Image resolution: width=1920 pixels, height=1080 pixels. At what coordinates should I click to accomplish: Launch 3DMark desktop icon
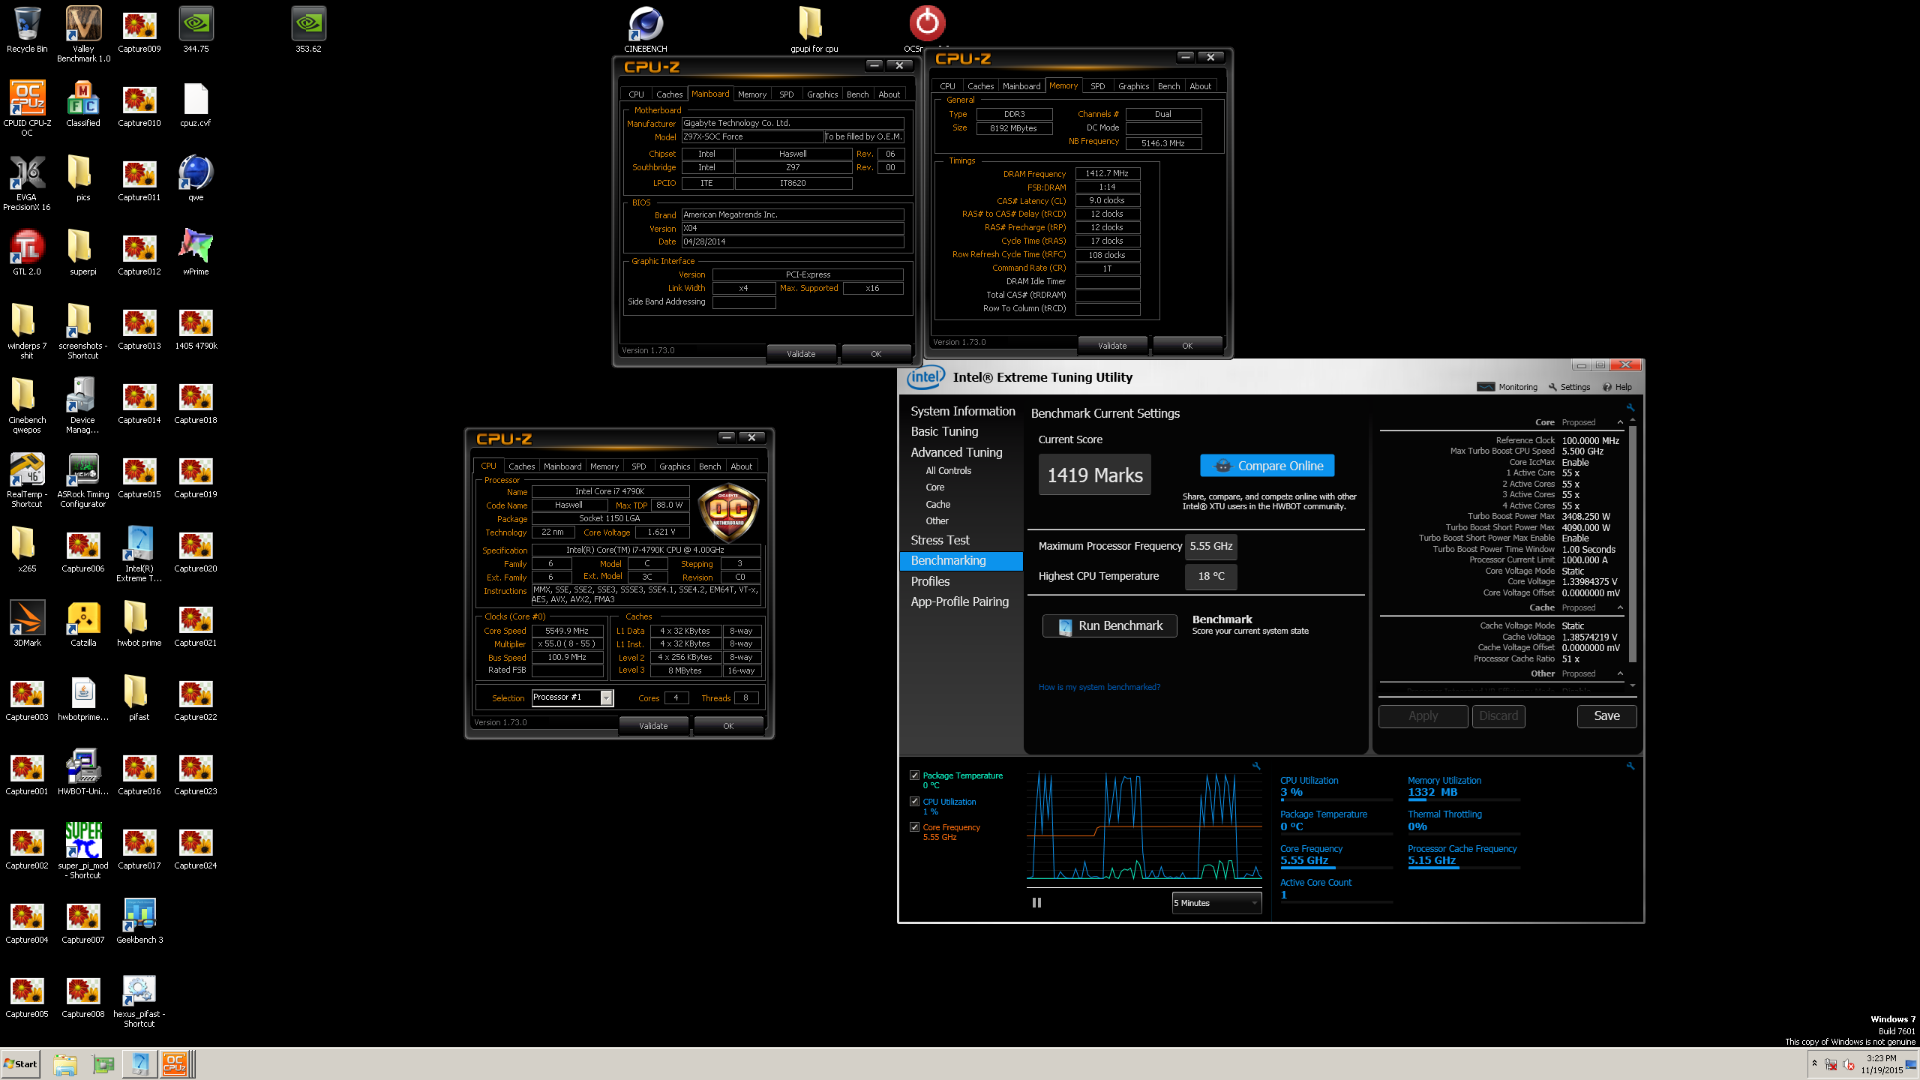coord(27,623)
